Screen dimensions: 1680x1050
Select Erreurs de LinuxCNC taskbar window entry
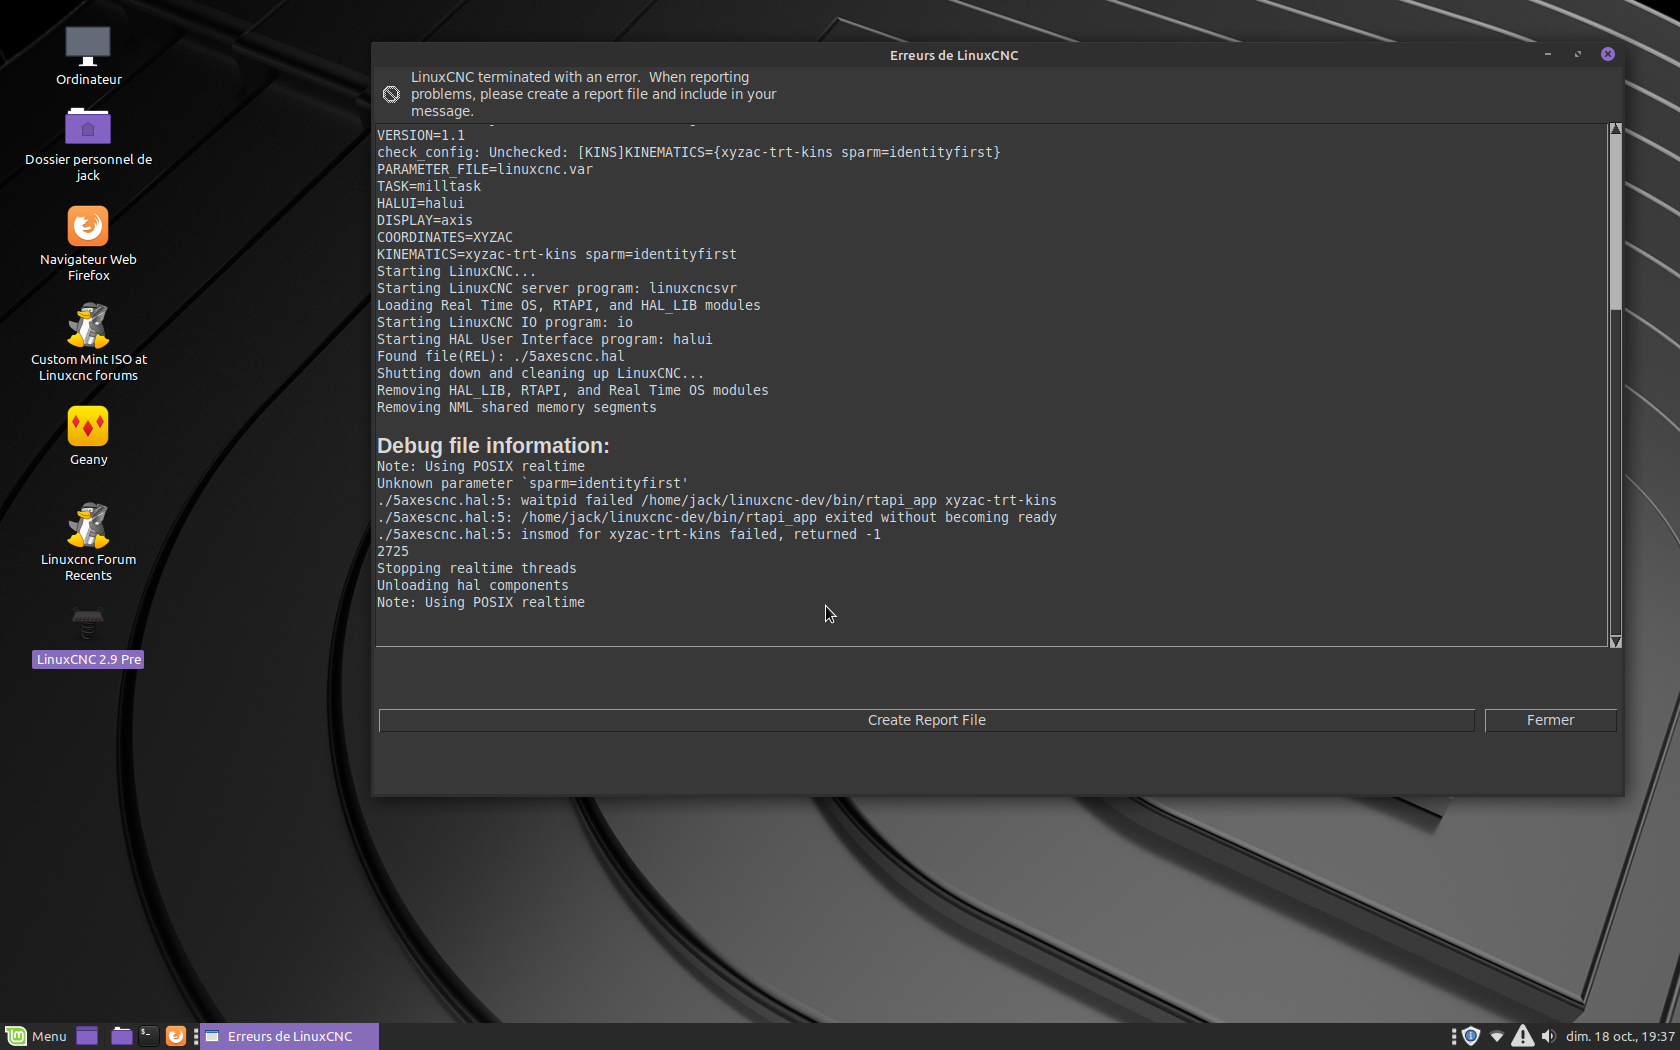pyautogui.click(x=289, y=1036)
